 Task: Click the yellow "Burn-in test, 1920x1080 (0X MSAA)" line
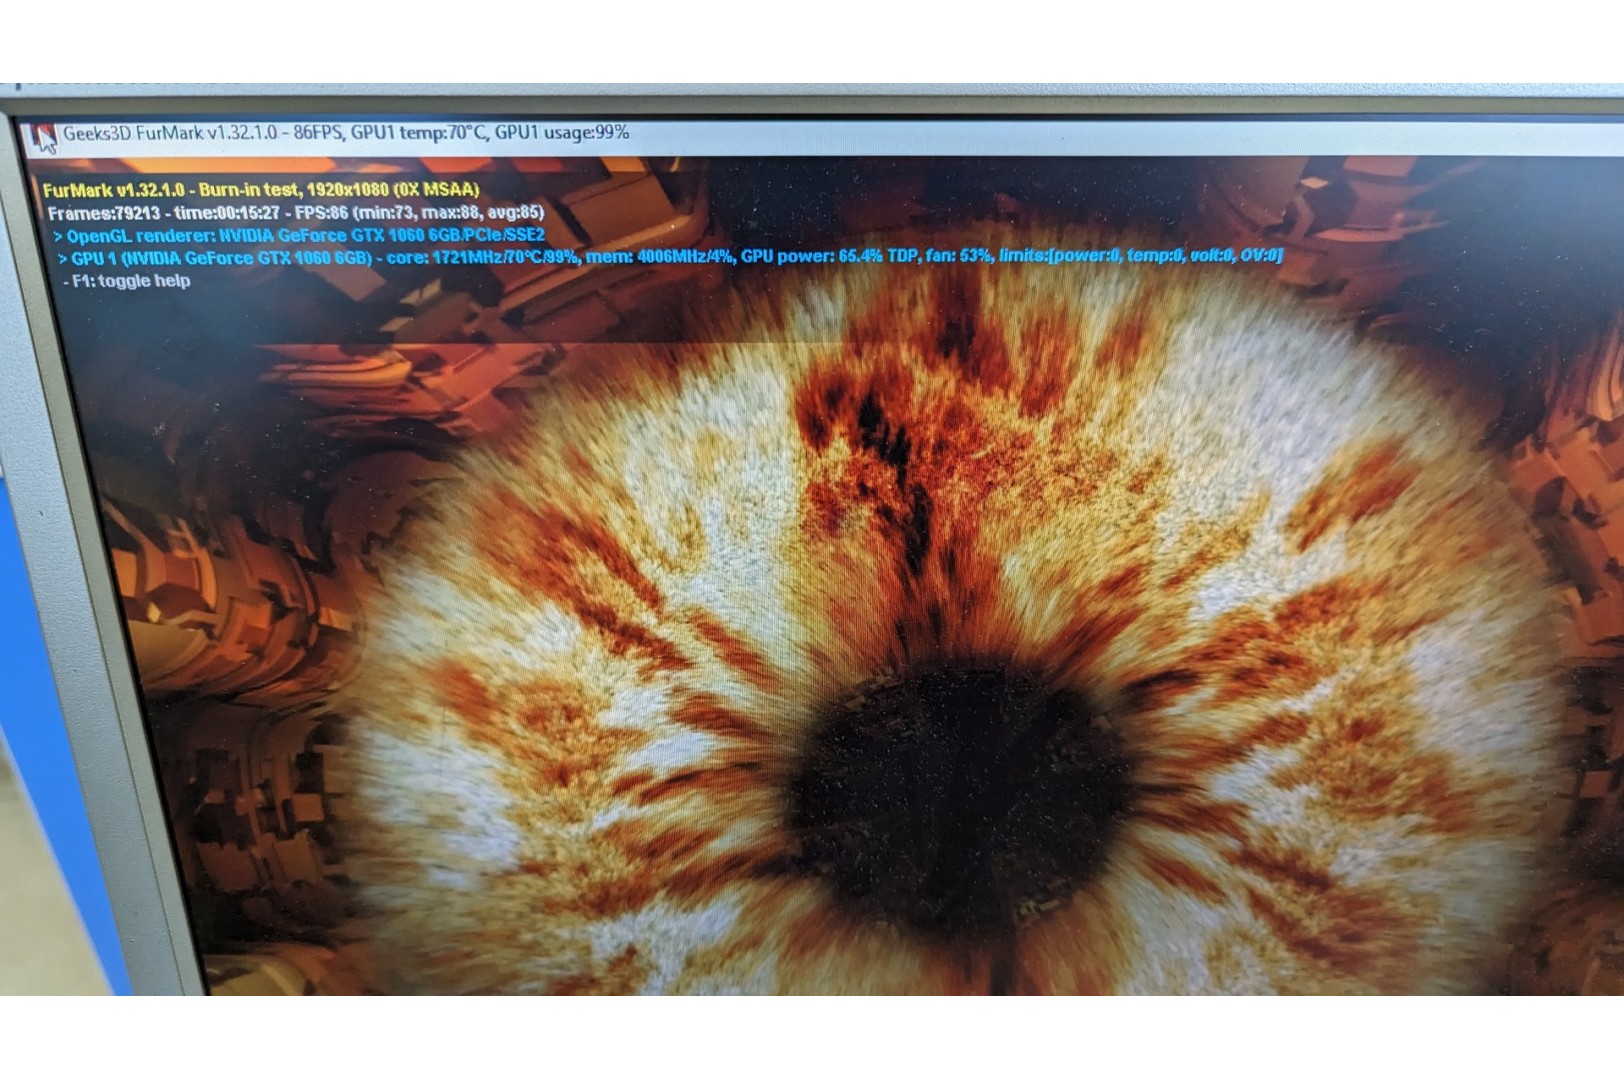(x=261, y=189)
